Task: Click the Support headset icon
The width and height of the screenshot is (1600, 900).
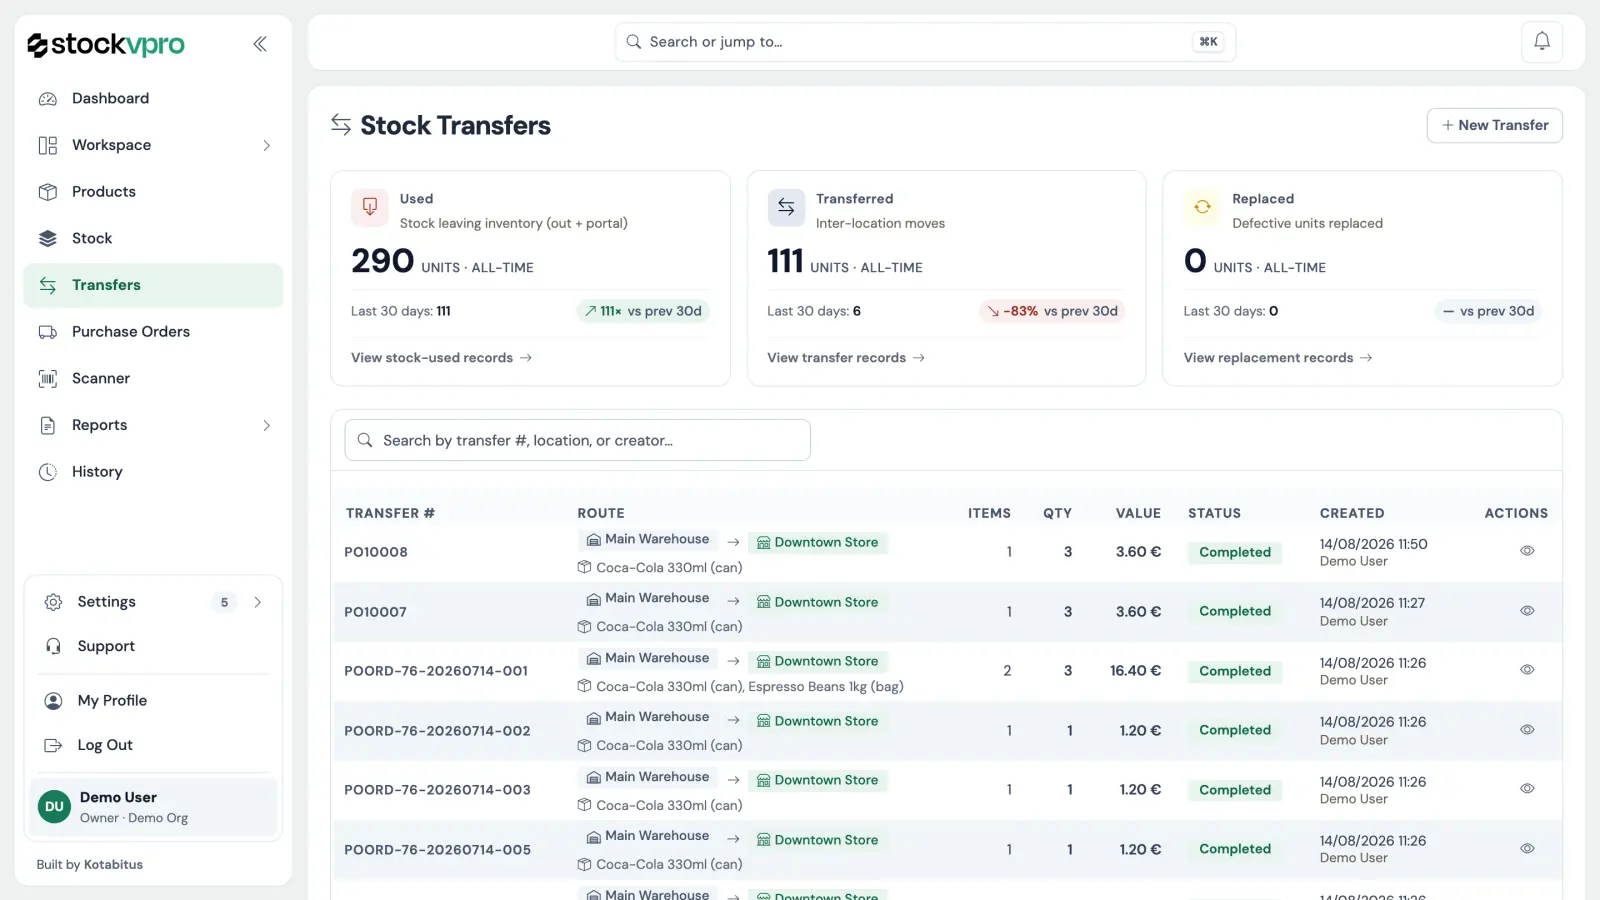Action: pyautogui.click(x=54, y=647)
